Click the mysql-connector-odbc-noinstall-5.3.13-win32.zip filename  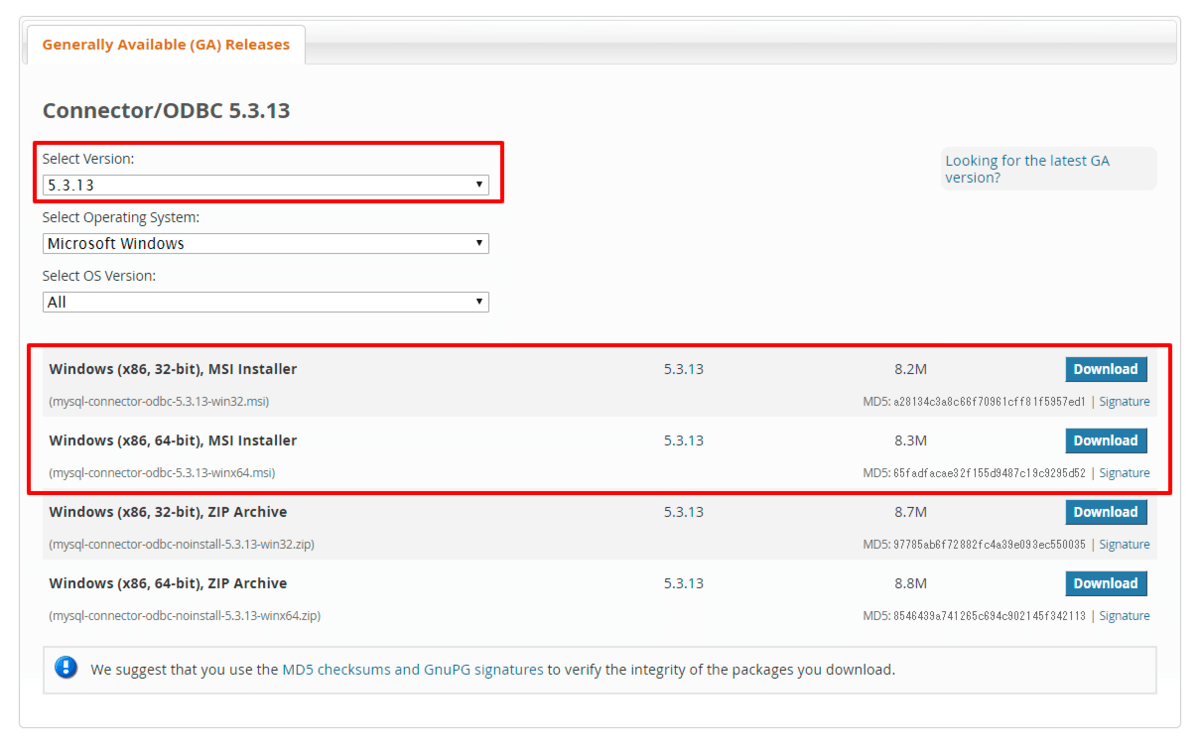182,545
